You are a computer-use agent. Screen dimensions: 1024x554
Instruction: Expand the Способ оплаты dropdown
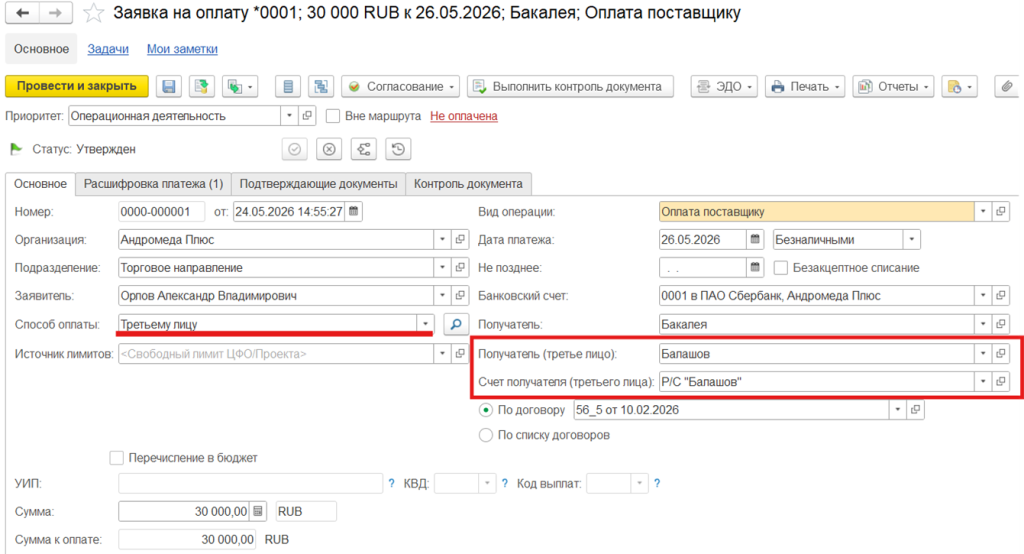pyautogui.click(x=425, y=324)
